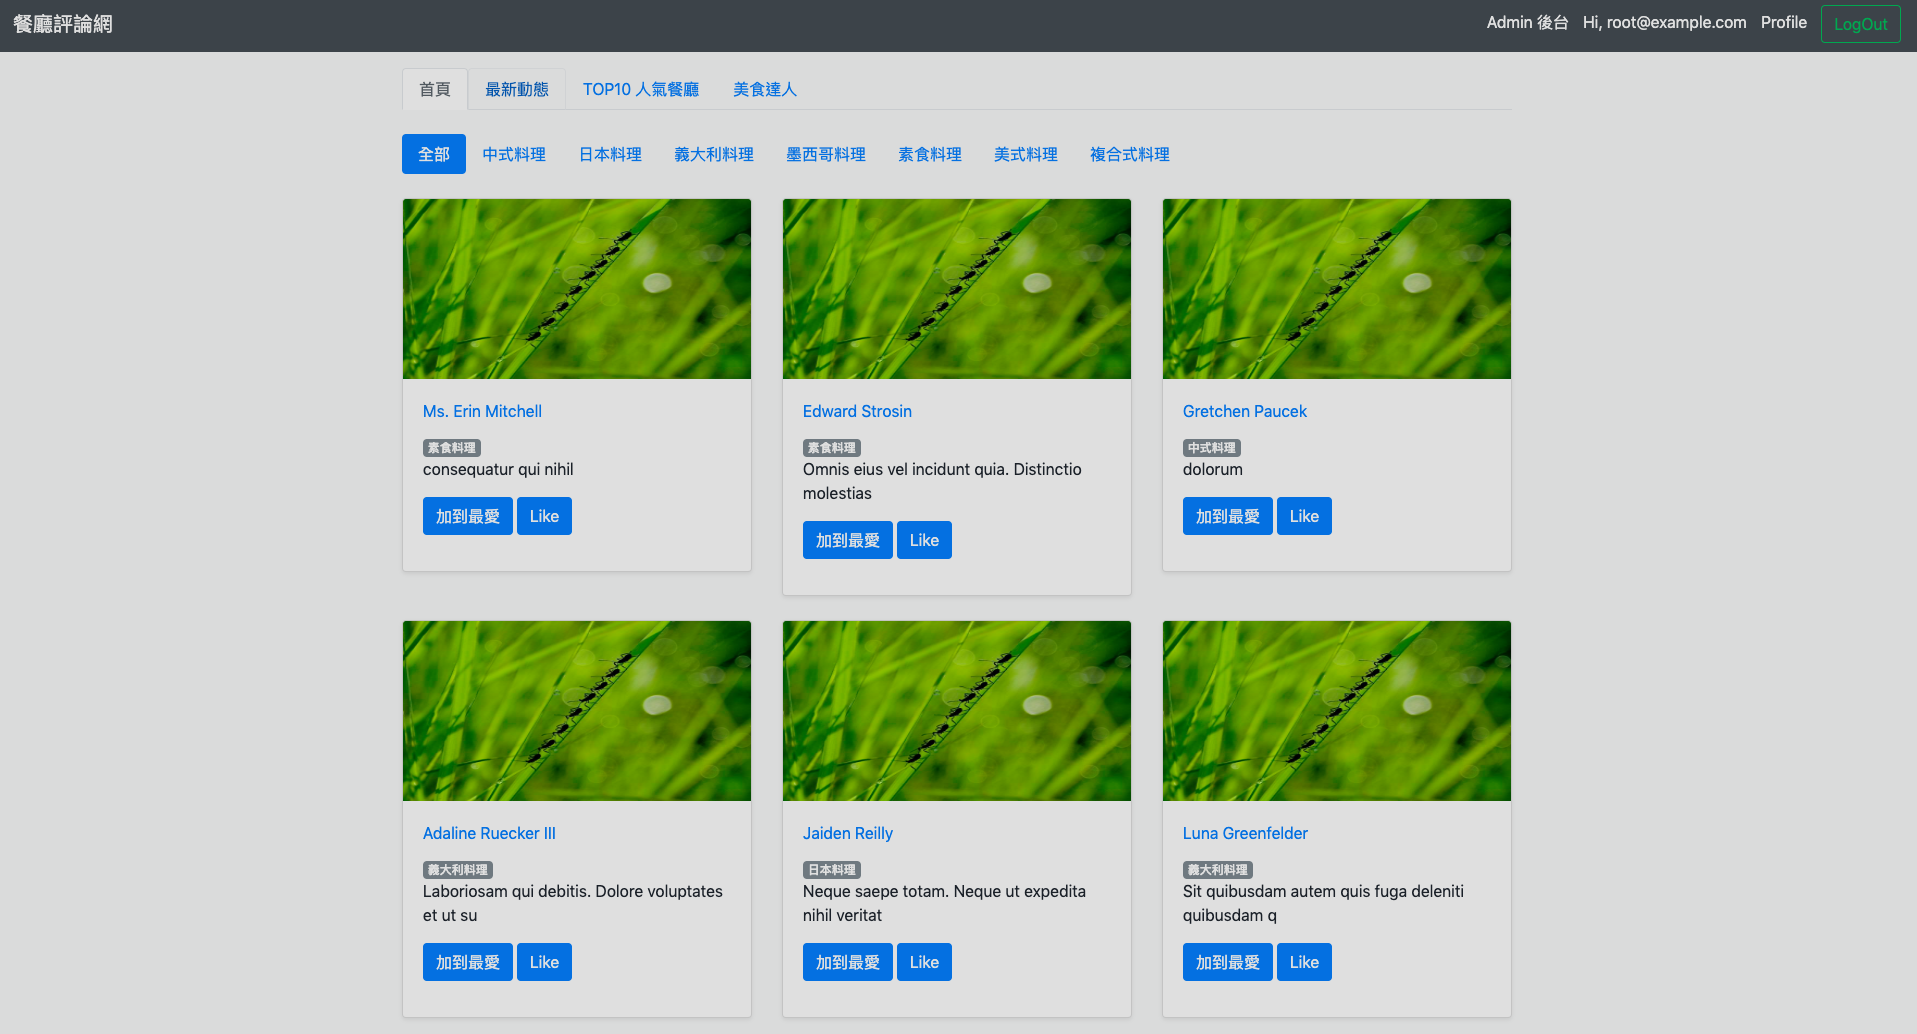Filter by 墨西哥料理 category

pyautogui.click(x=826, y=154)
